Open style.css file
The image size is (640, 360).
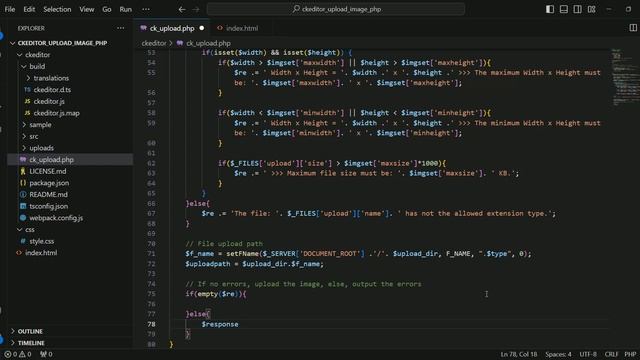click(42, 241)
